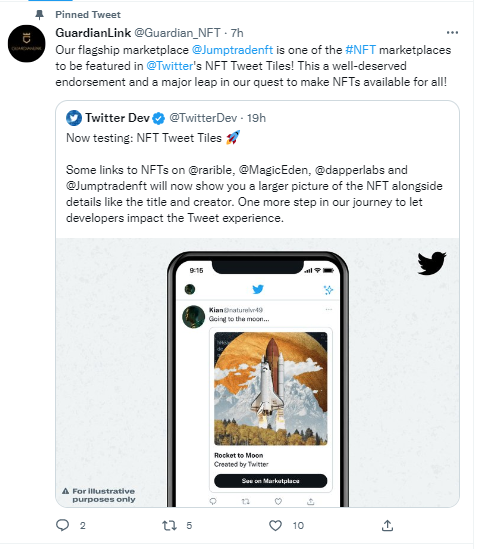This screenshot has height=549, width=488.
Task: Open the three-dot more options menu
Action: (x=452, y=33)
